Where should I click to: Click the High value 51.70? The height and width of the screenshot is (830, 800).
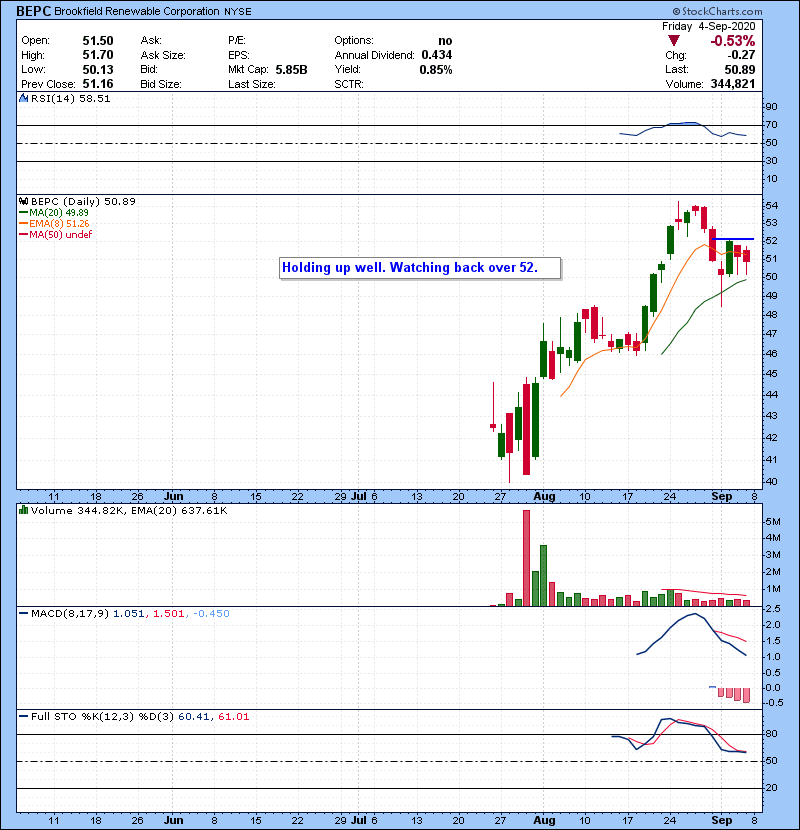point(98,55)
